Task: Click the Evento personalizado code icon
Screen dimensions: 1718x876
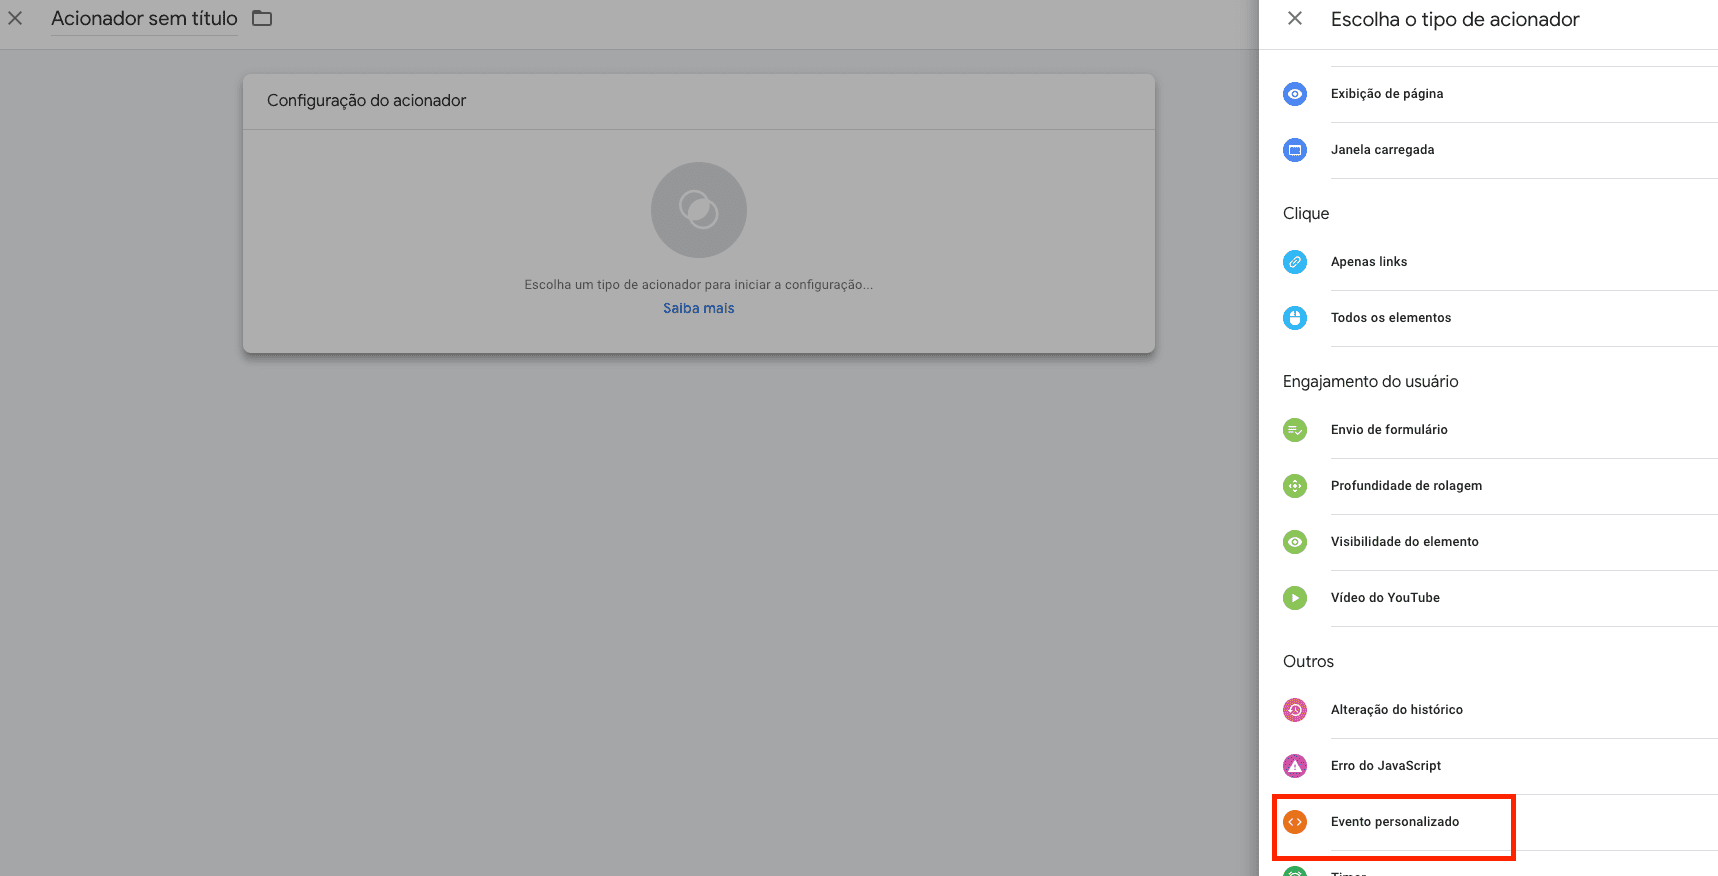Action: (x=1295, y=822)
